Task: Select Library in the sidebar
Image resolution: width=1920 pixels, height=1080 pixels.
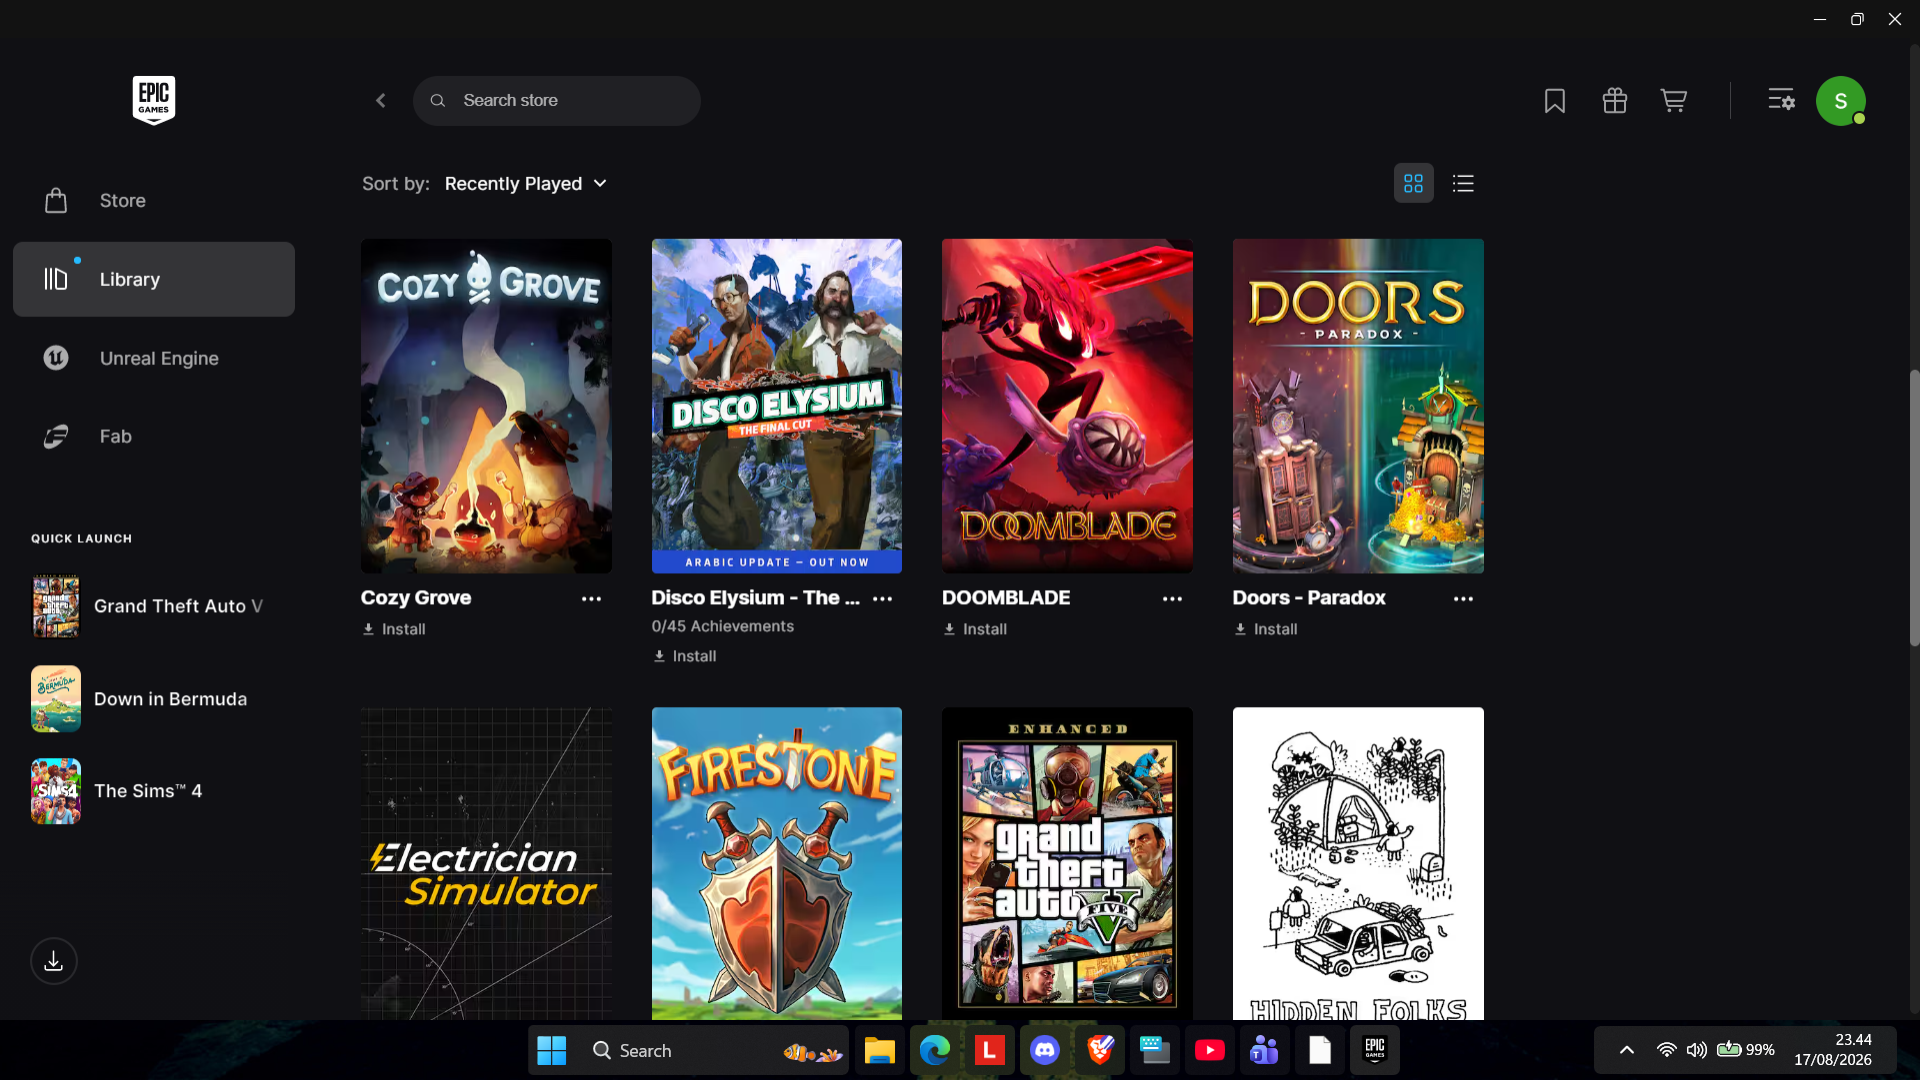Action: click(x=154, y=279)
